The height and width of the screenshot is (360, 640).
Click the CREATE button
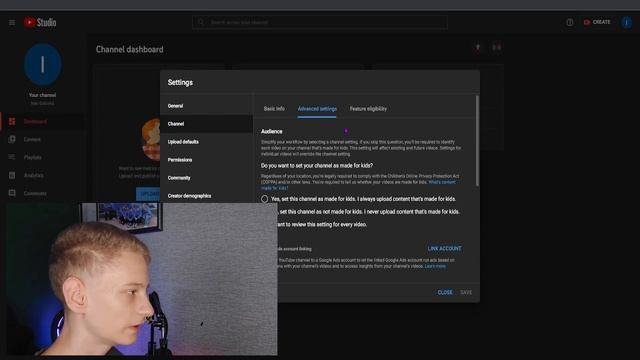pos(597,22)
